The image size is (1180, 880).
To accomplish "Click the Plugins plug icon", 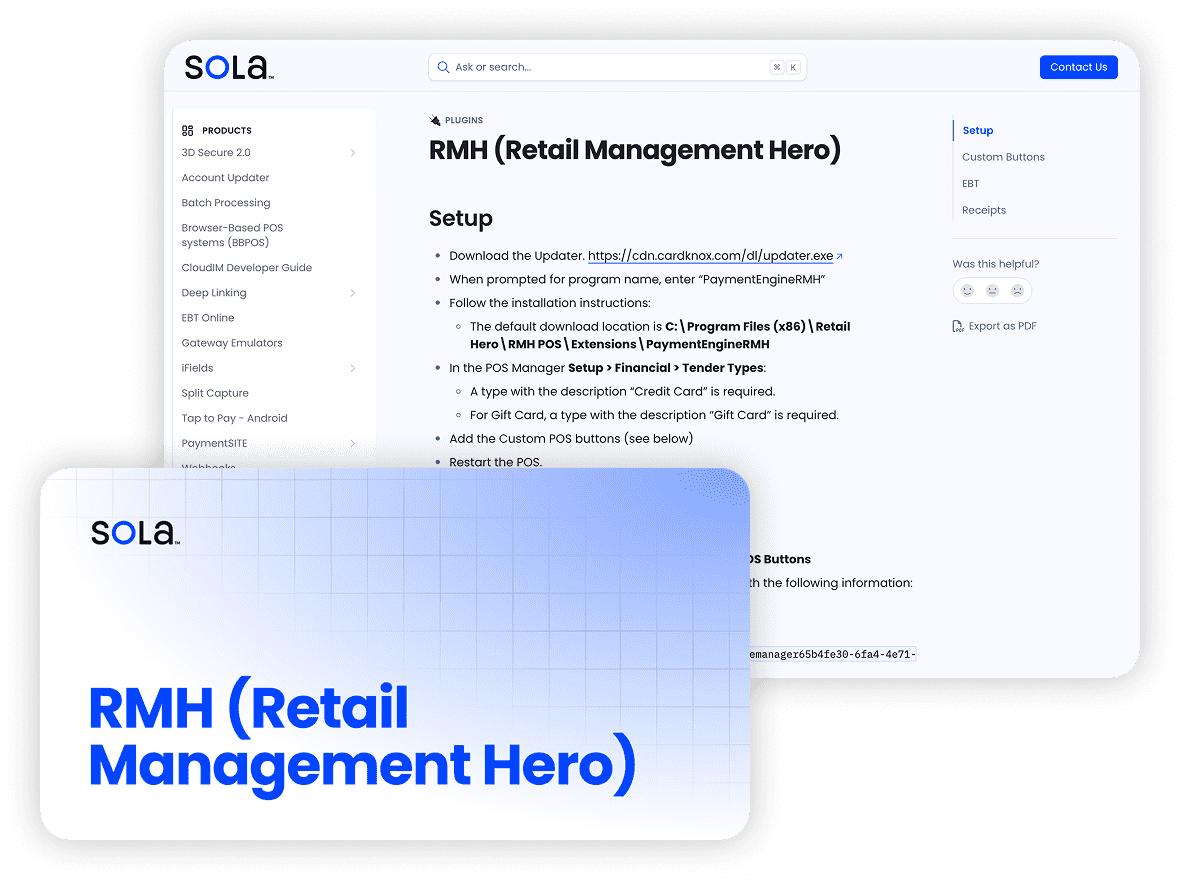I will tap(435, 120).
